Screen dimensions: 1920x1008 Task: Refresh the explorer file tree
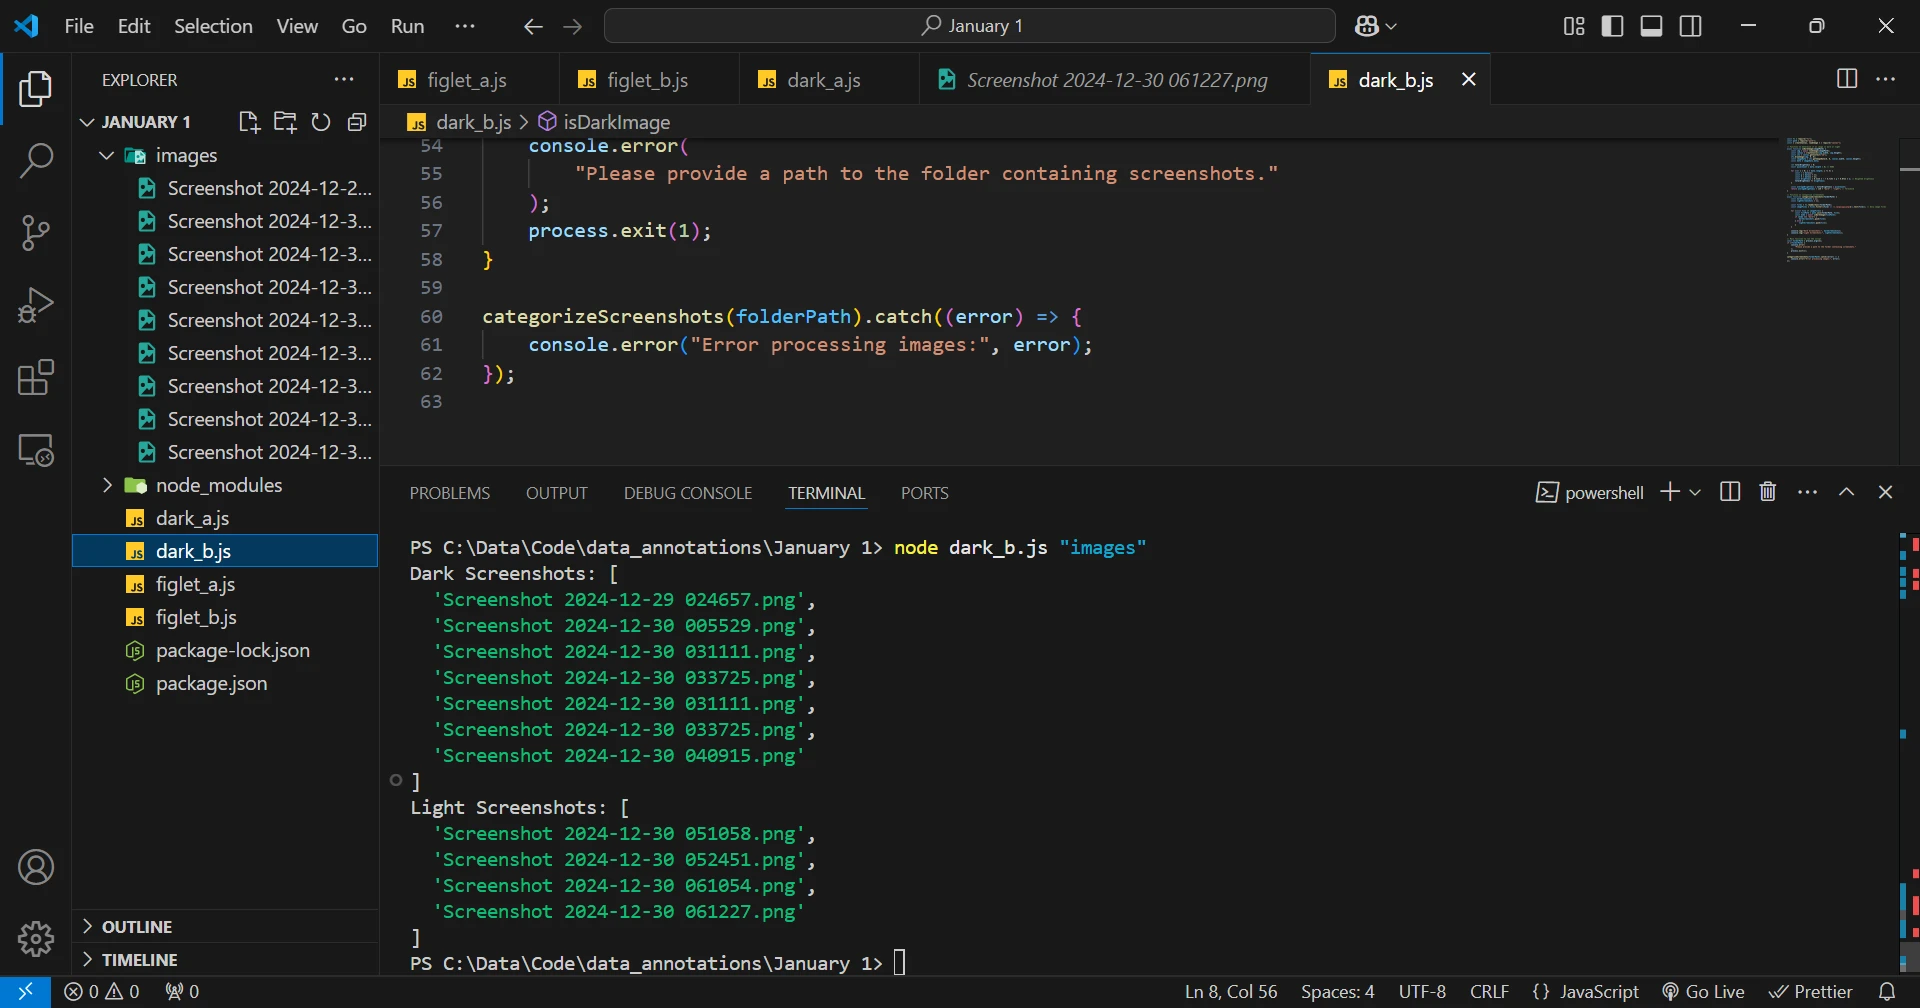coord(321,122)
